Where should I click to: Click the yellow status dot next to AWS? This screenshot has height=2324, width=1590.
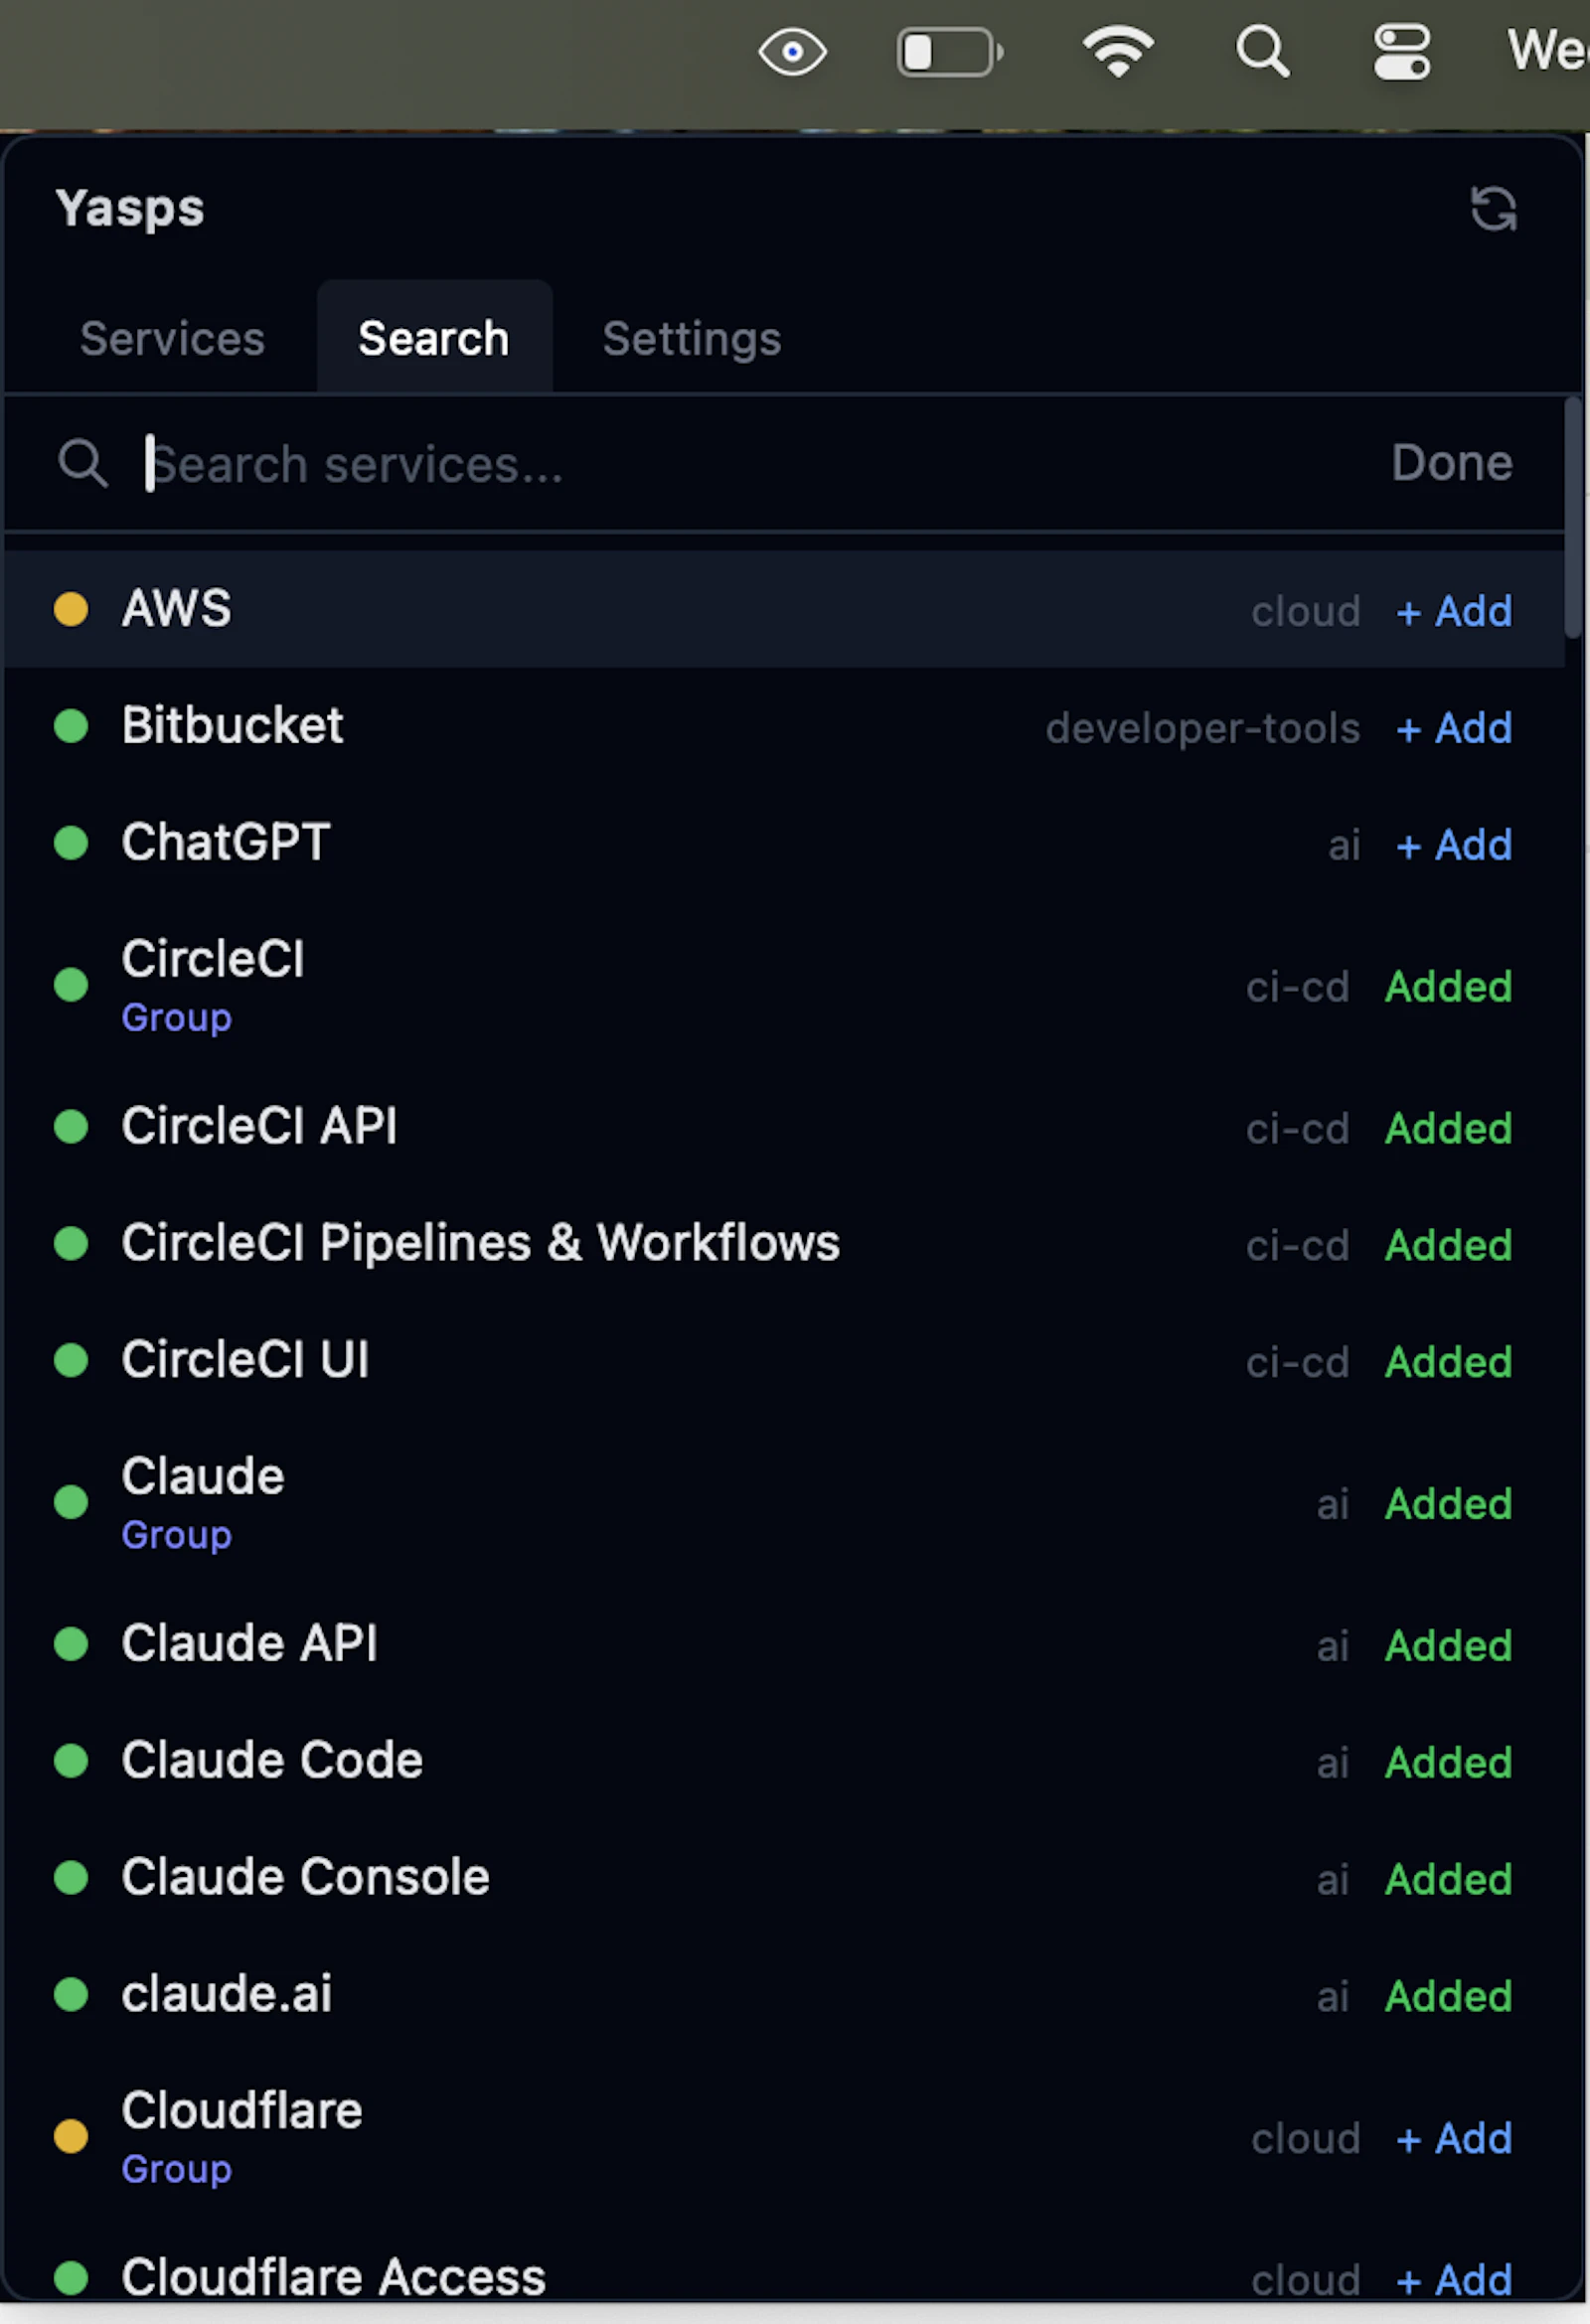pyautogui.click(x=71, y=609)
